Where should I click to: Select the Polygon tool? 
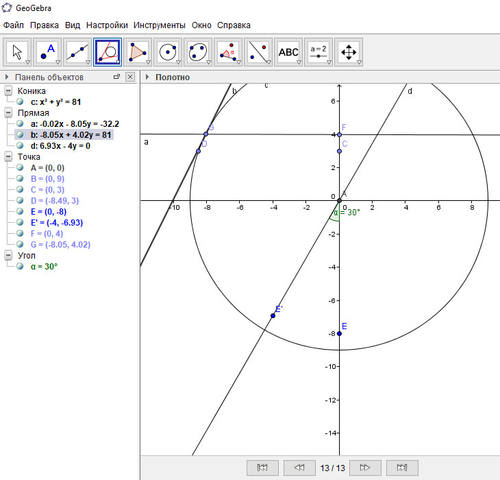138,52
